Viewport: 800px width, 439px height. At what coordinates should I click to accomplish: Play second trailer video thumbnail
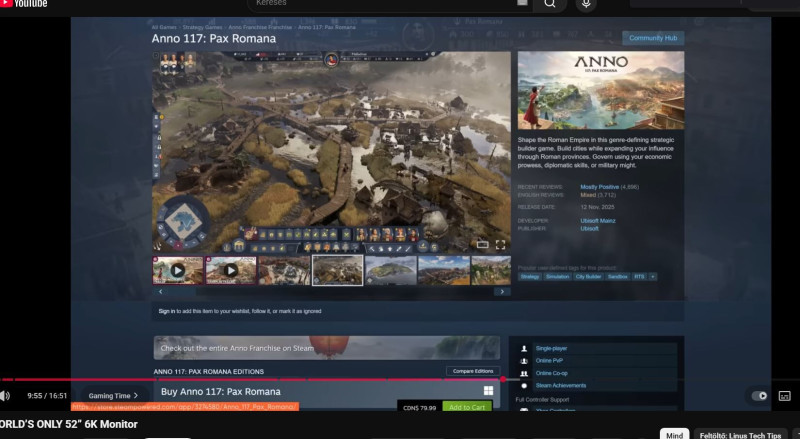231,270
